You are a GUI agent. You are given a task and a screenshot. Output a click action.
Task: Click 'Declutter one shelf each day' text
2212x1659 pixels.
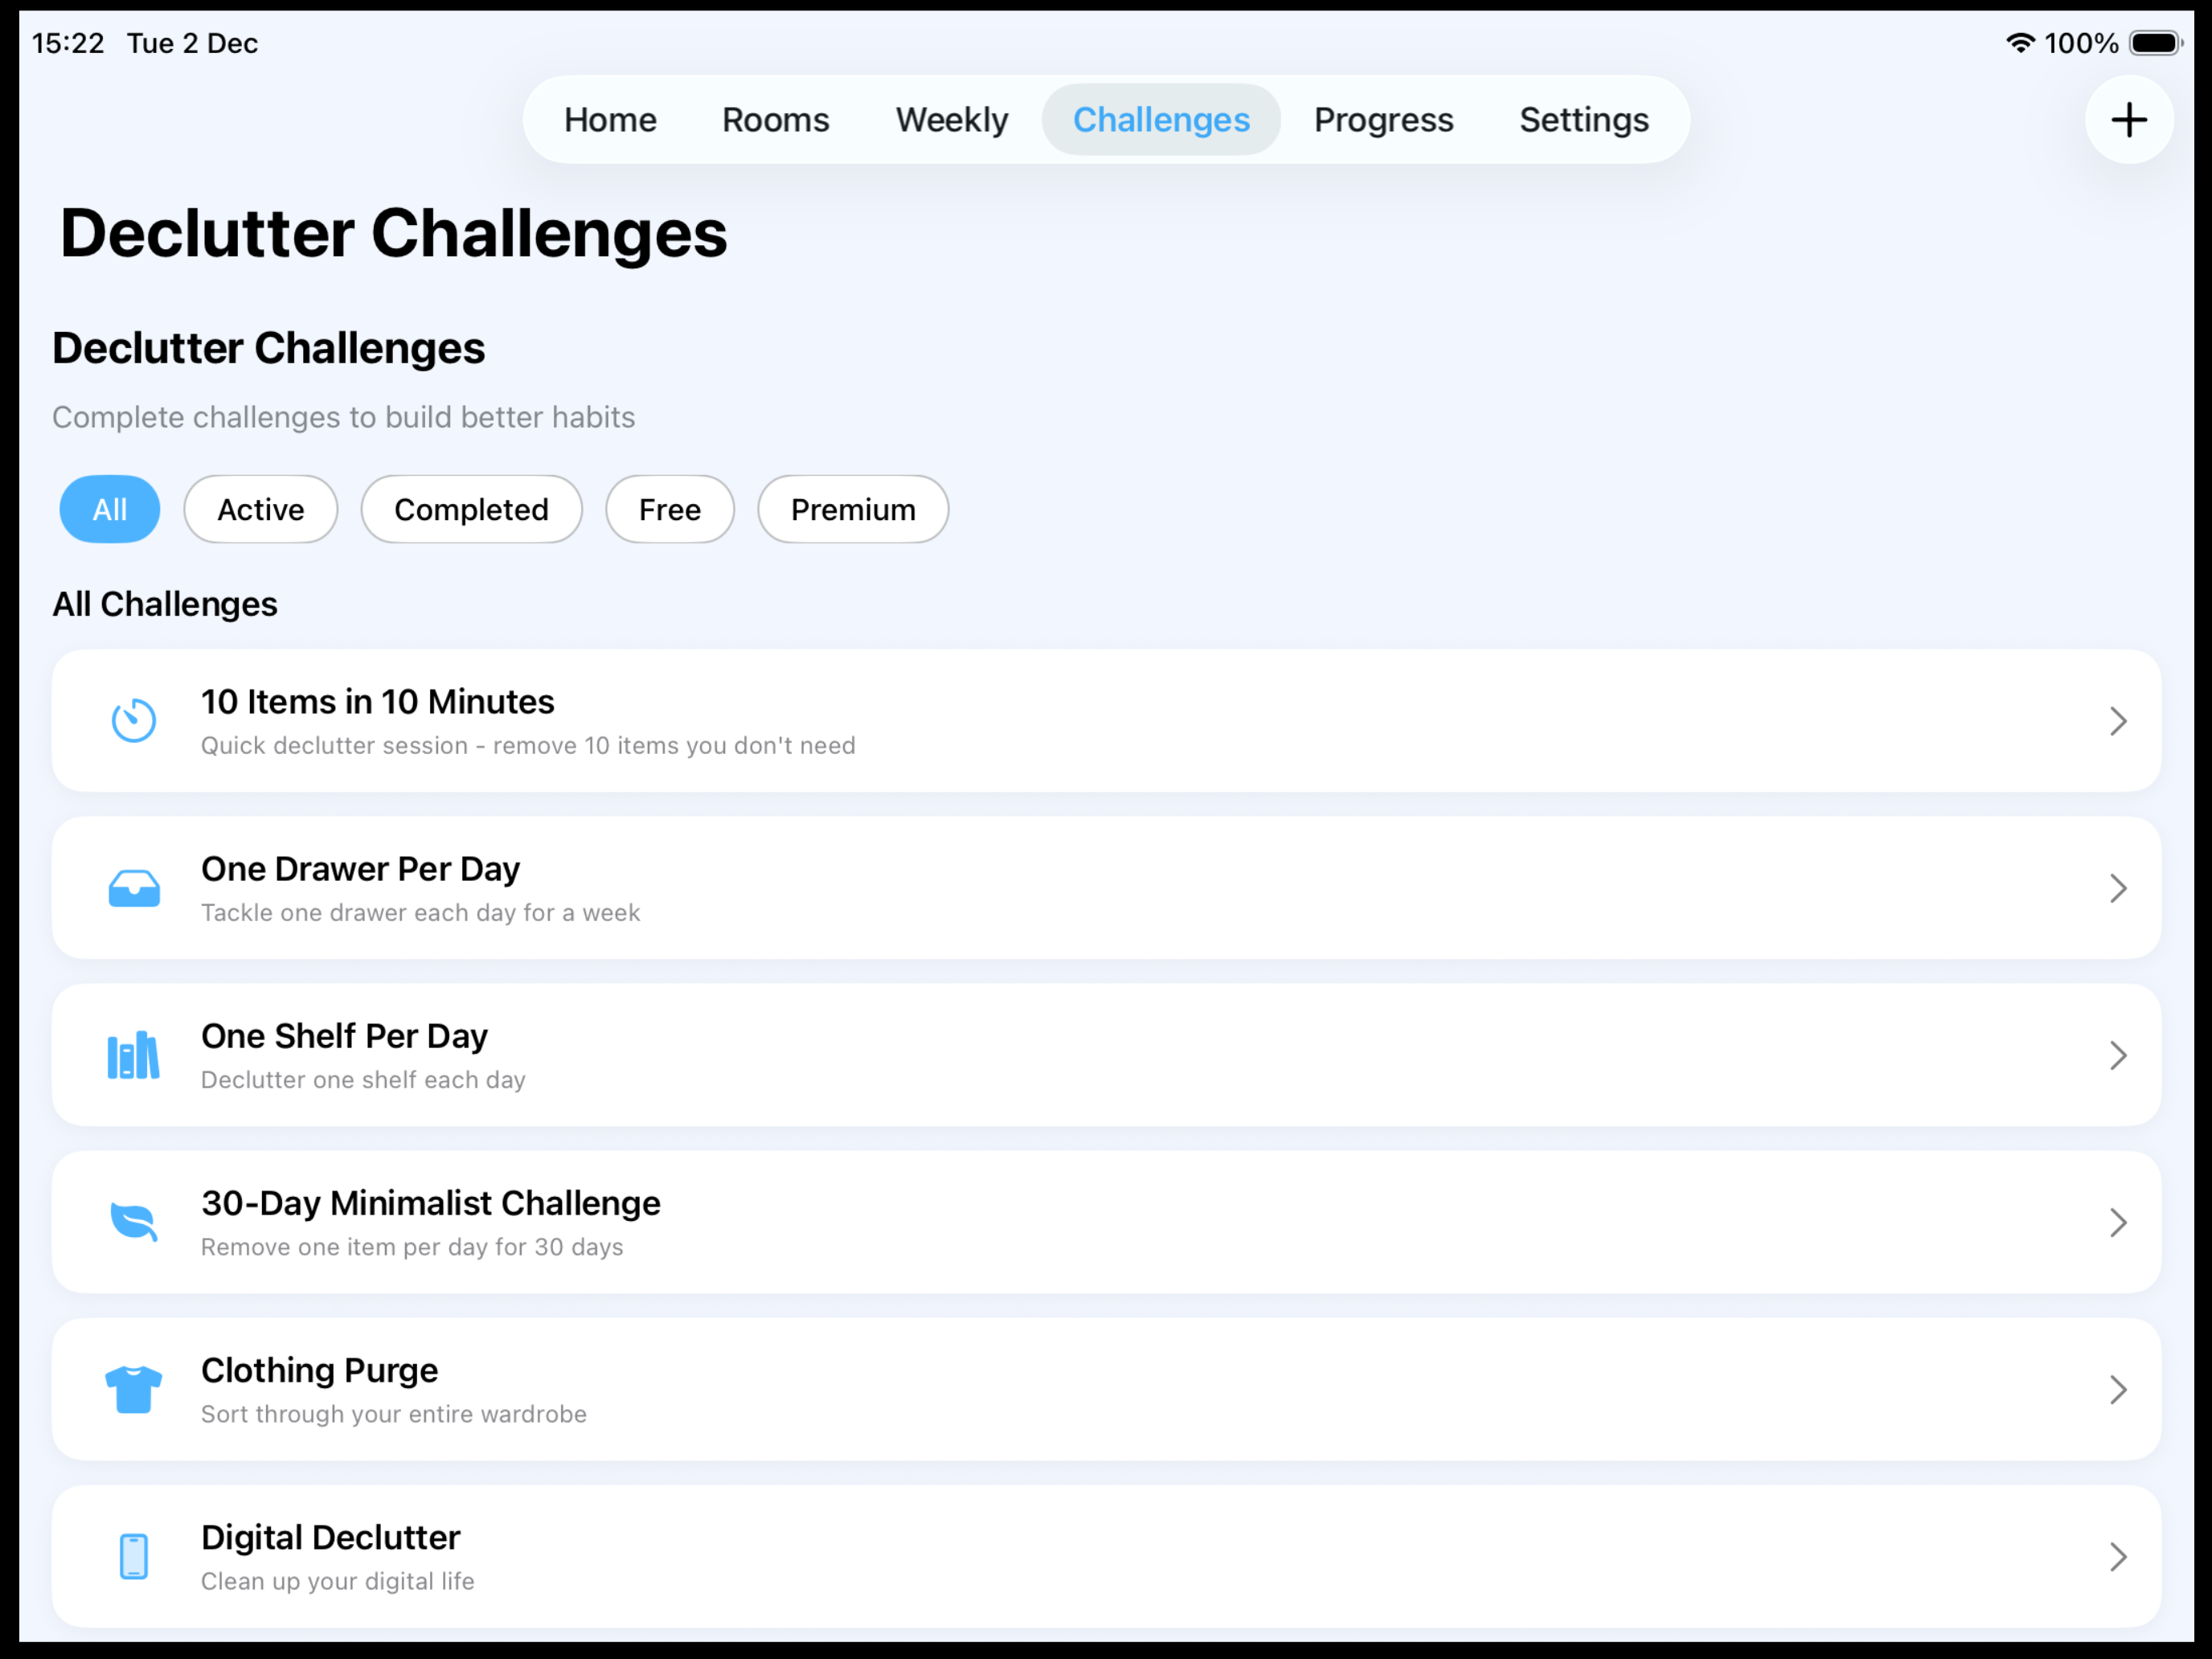click(363, 1080)
